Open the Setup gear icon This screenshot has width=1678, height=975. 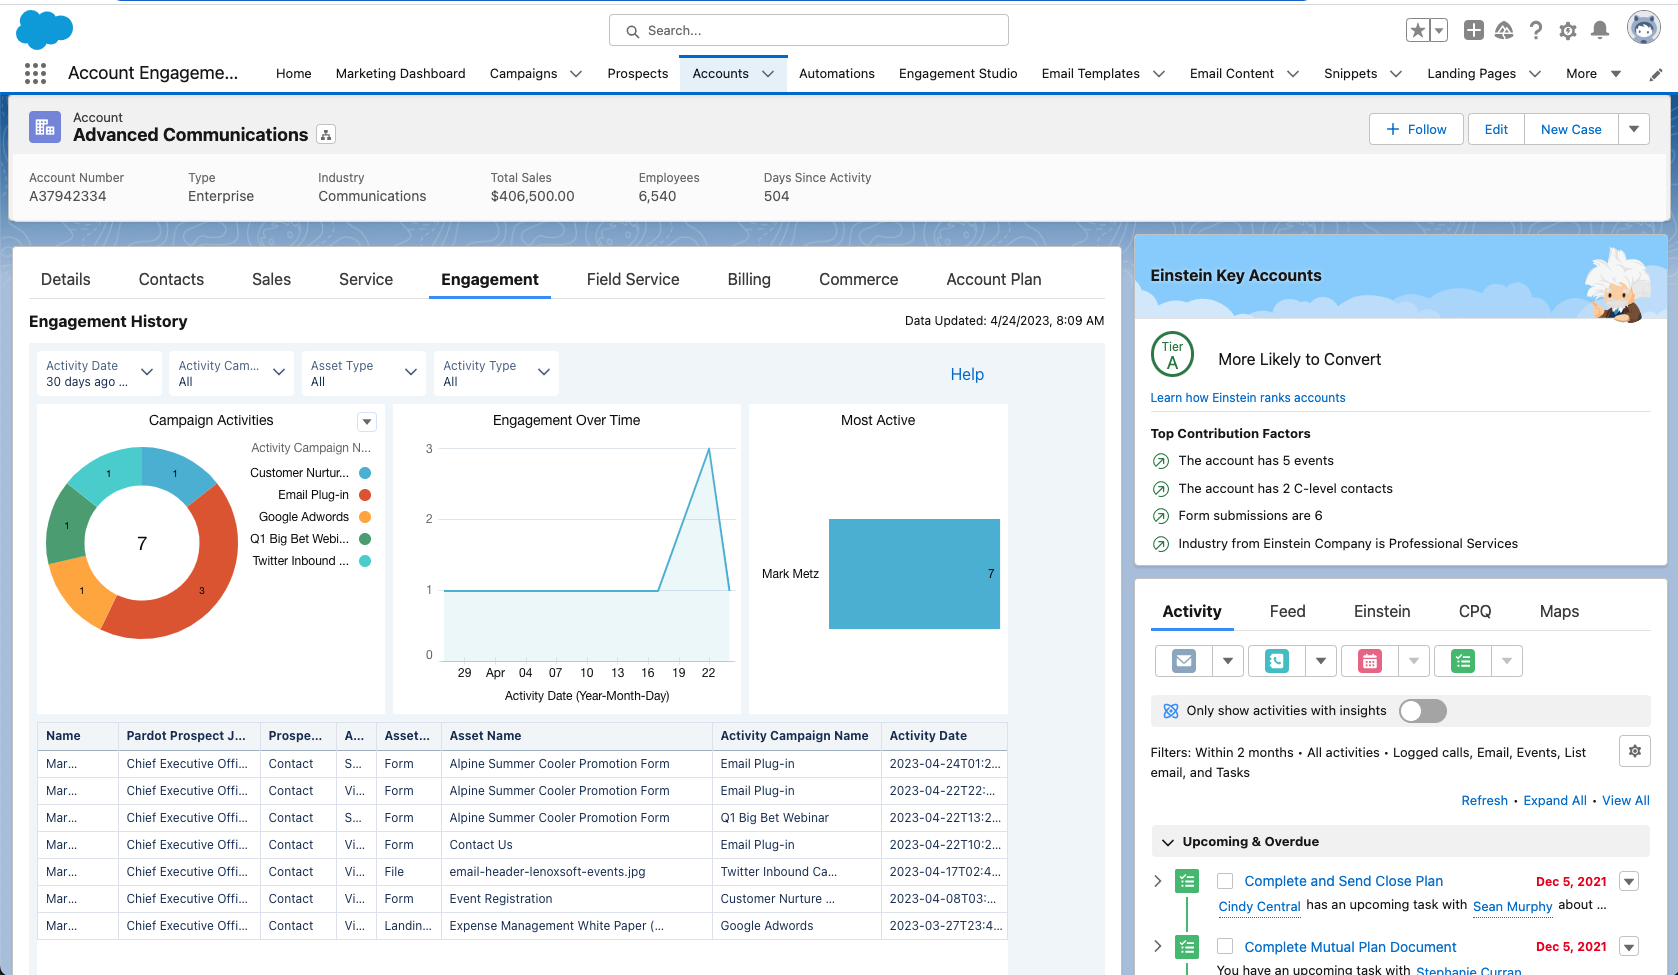(1568, 31)
